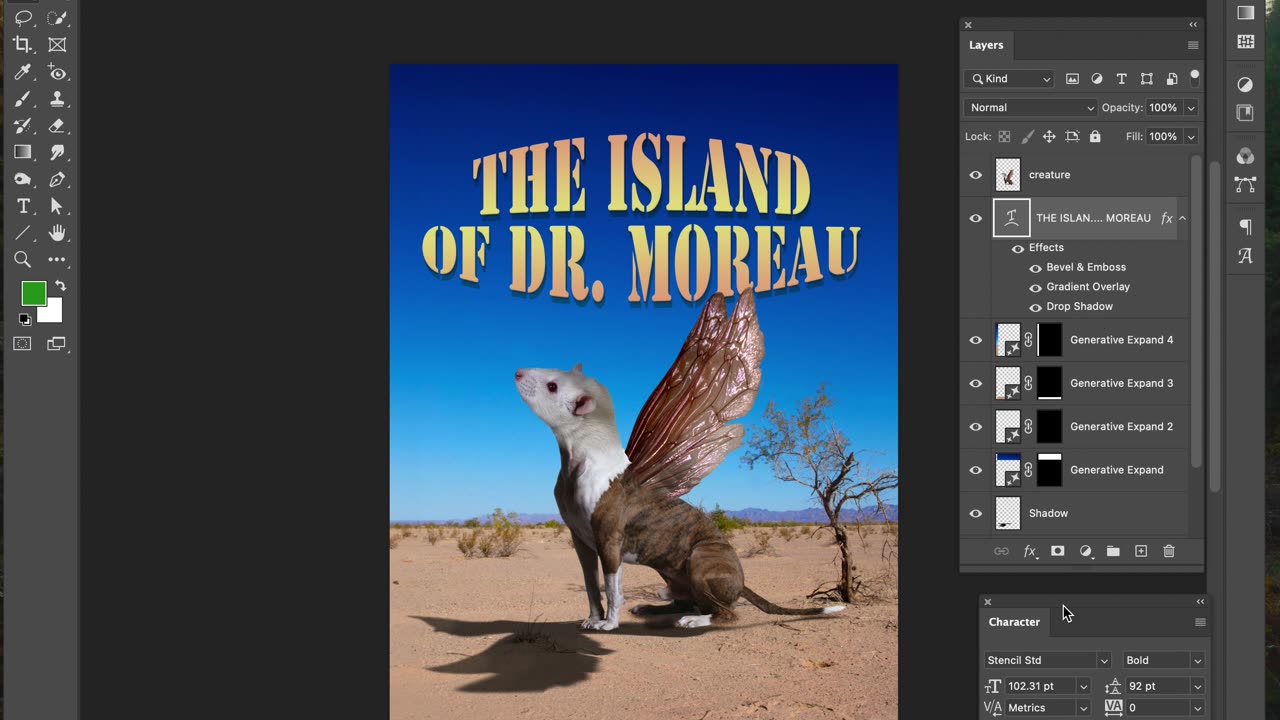This screenshot has height=720, width=1280.
Task: Select the Lasso tool
Action: [x=23, y=18]
